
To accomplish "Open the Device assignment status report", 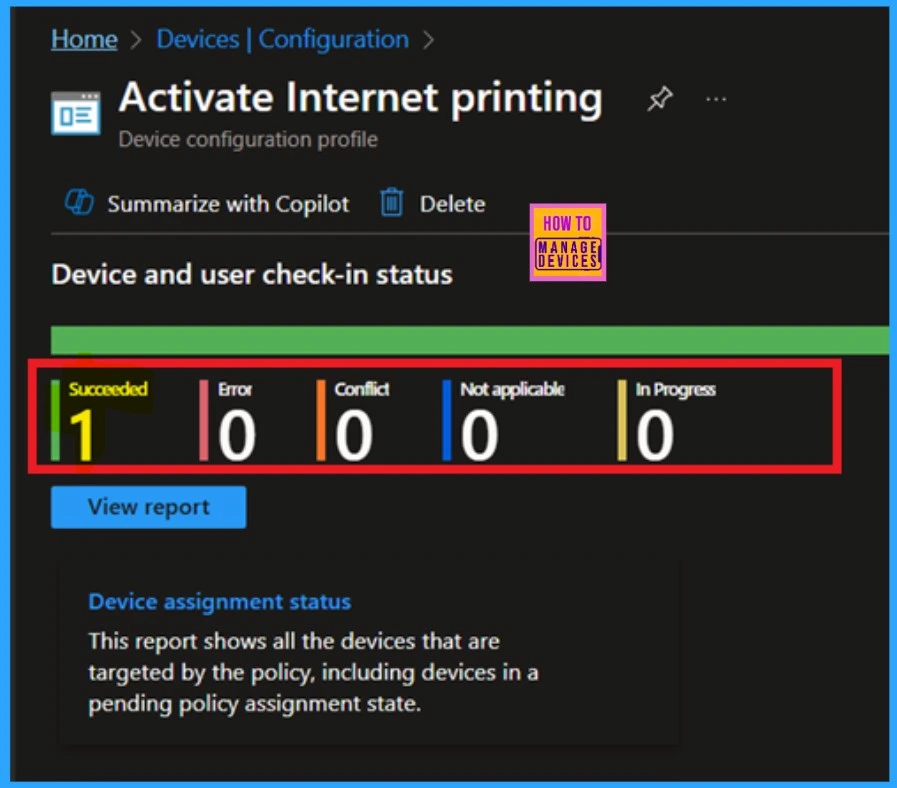I will pyautogui.click(x=220, y=602).
